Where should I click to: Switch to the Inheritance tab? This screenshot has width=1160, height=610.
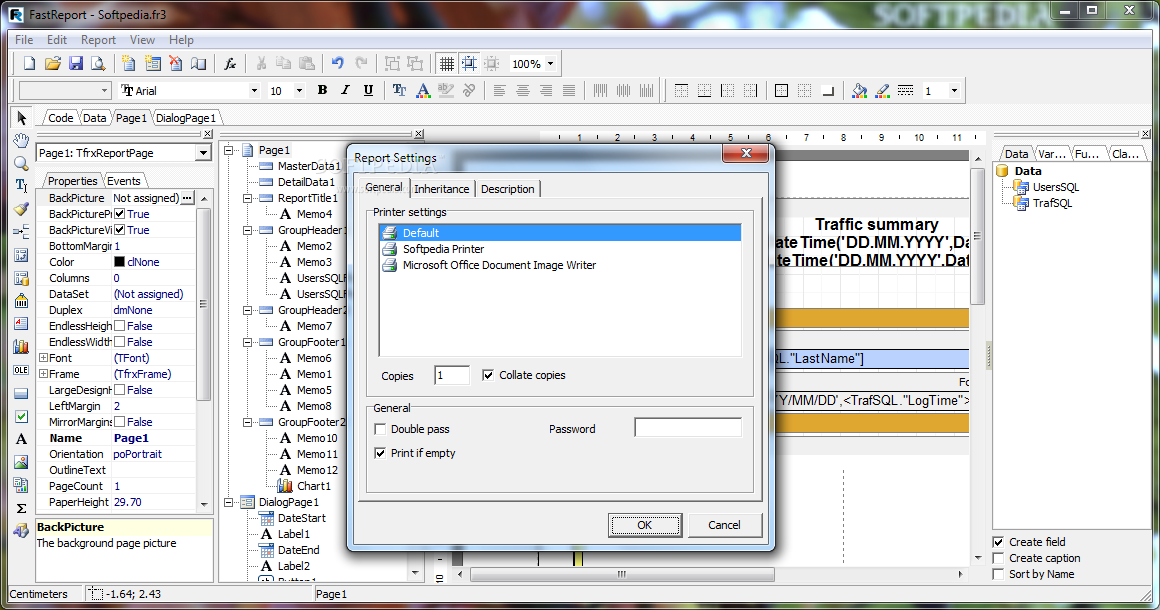click(x=442, y=189)
